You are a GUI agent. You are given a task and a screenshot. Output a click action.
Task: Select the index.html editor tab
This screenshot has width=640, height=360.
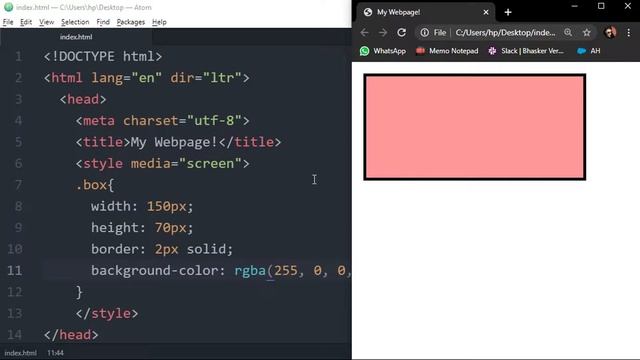76,37
